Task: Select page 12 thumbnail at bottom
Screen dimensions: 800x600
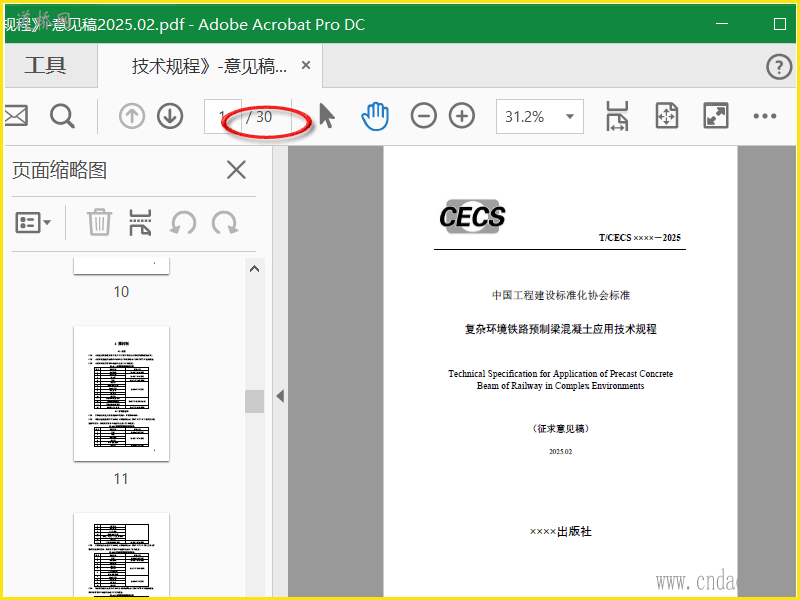Action: click(121, 555)
